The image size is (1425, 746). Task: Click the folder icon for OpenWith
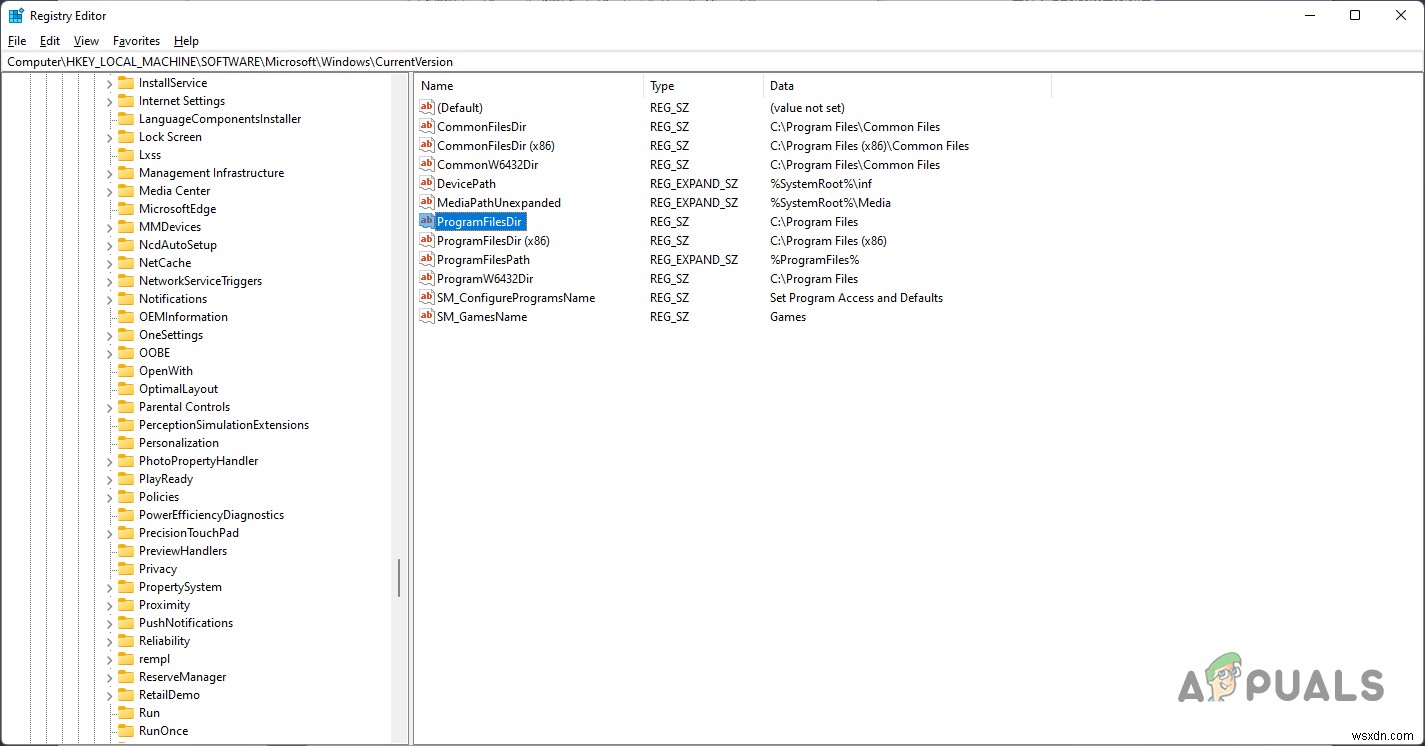[x=126, y=371]
